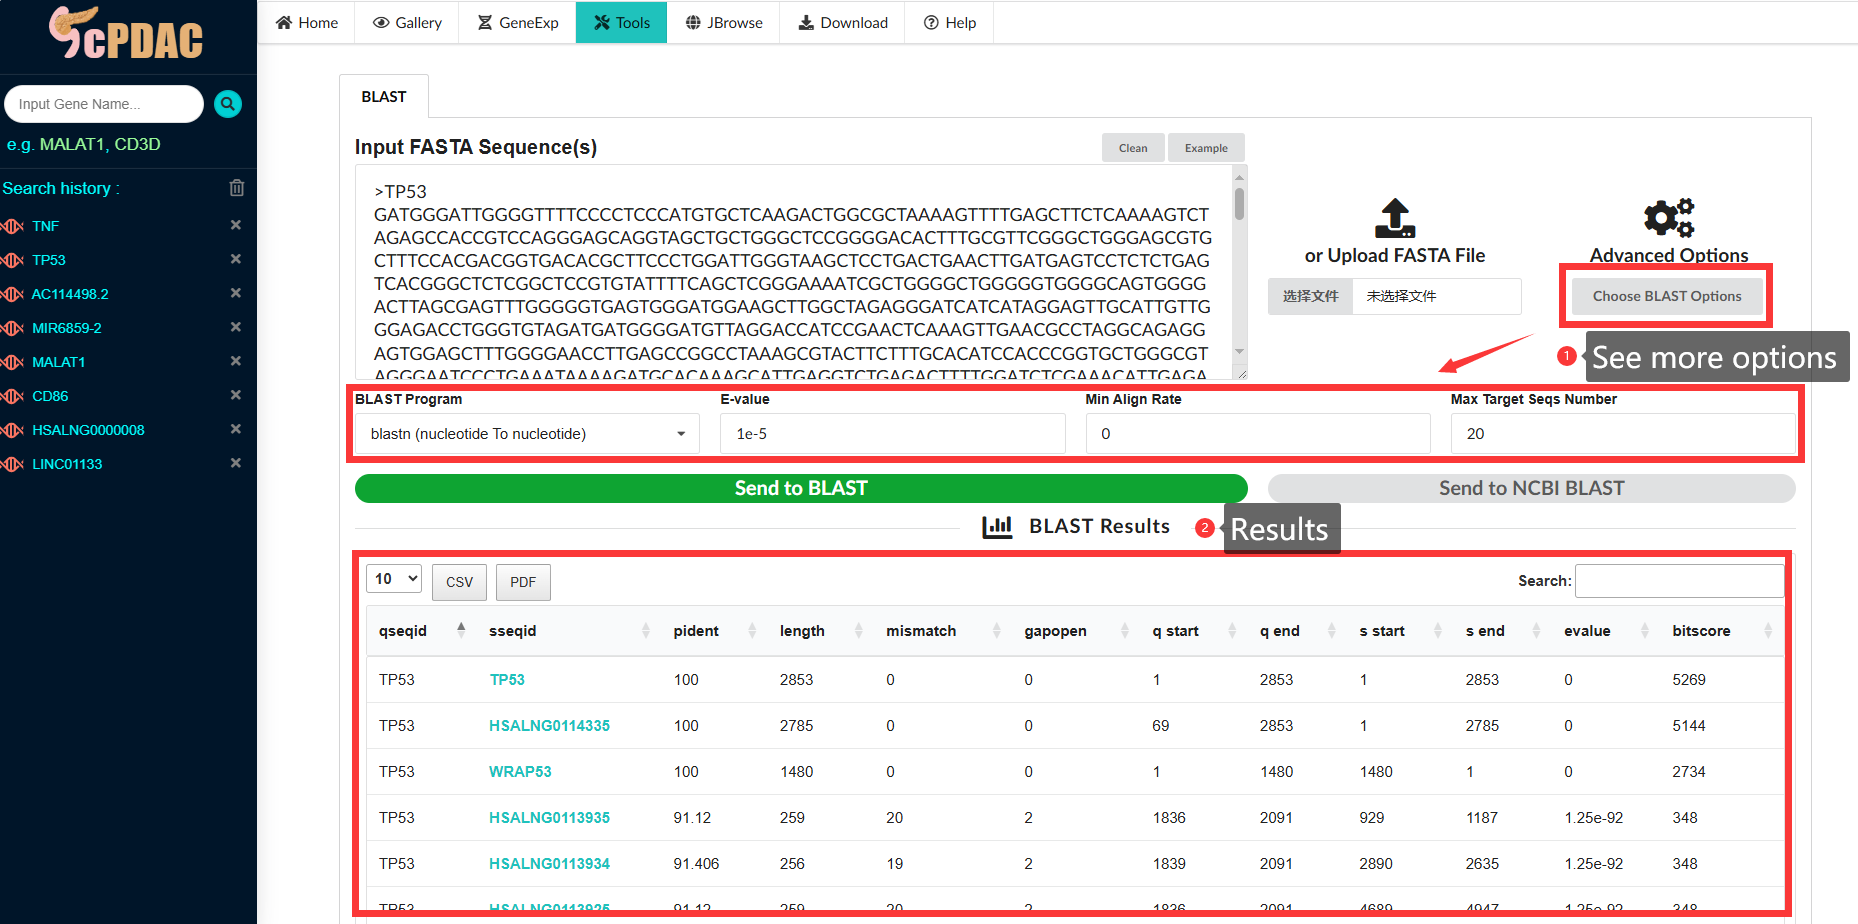Select LINC01133 in search history
The image size is (1858, 924).
[x=67, y=464]
